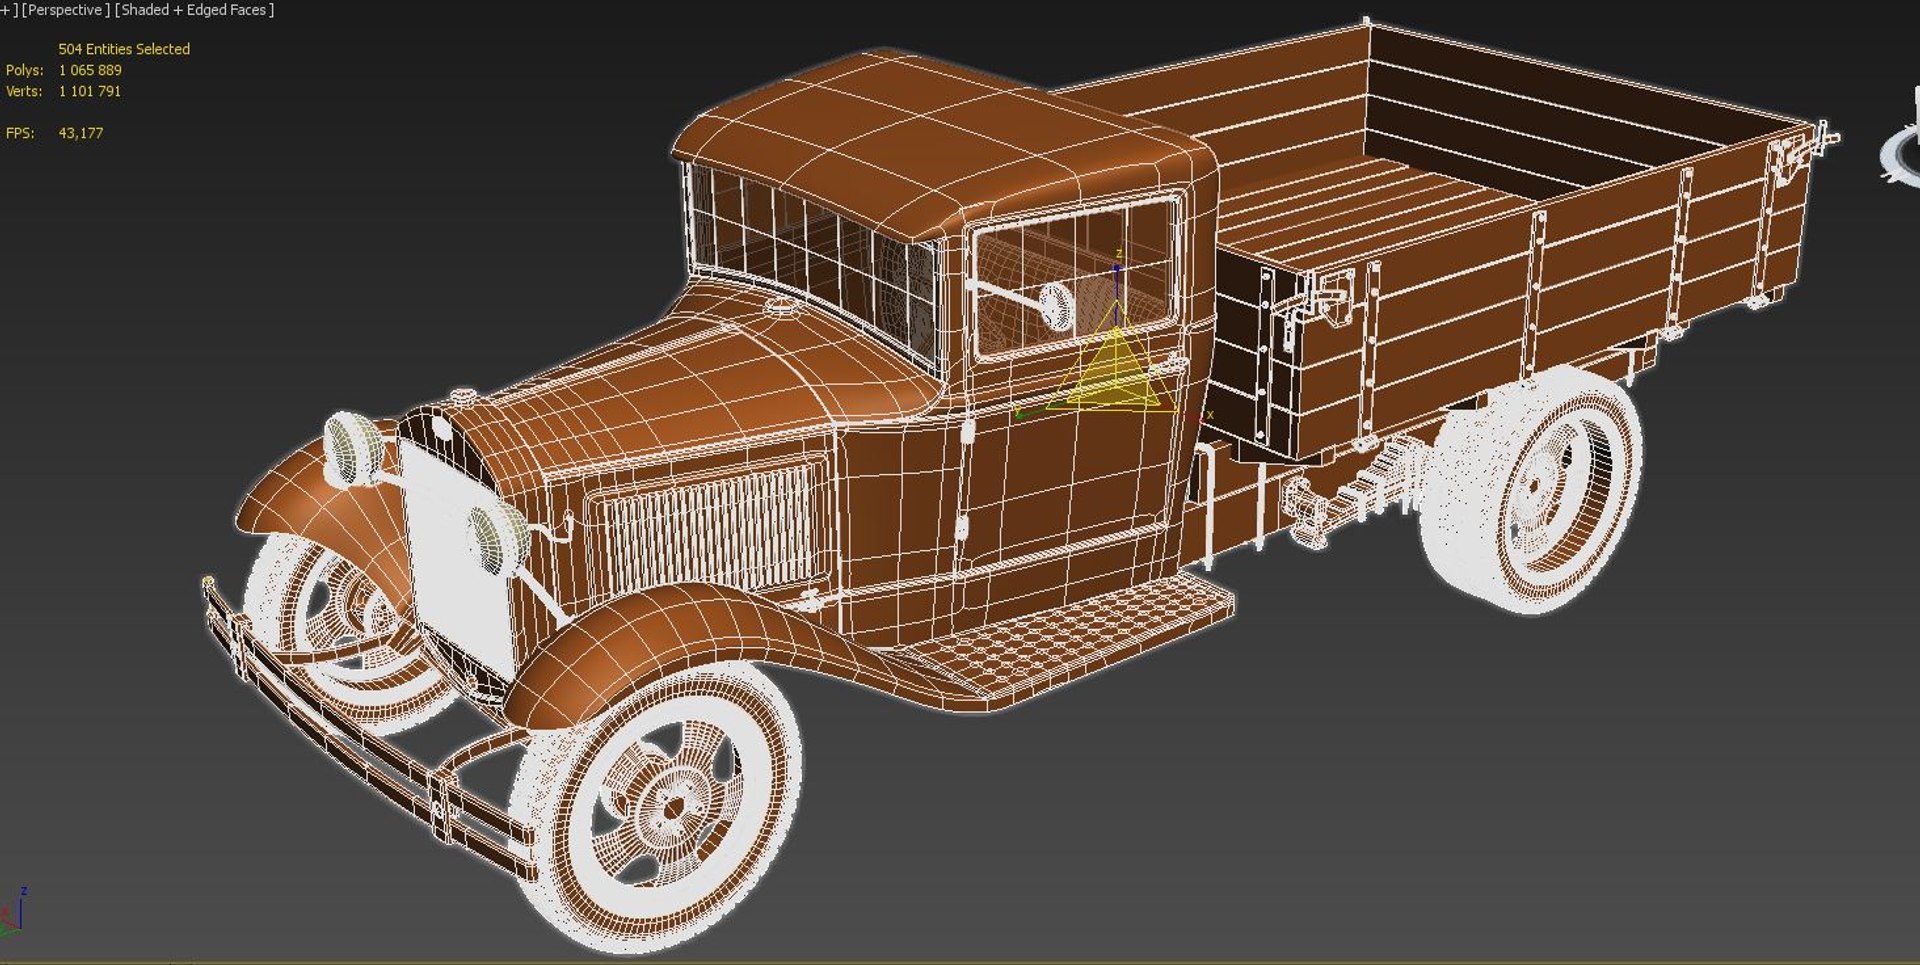Click the '504 Entities Selected' statistics text
Screen dimensions: 1920x965
(x=124, y=49)
